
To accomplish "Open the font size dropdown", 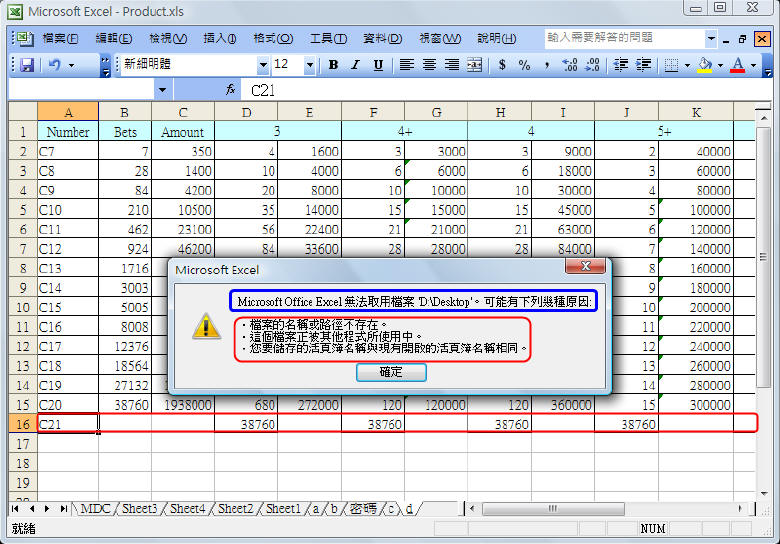I will pos(310,65).
